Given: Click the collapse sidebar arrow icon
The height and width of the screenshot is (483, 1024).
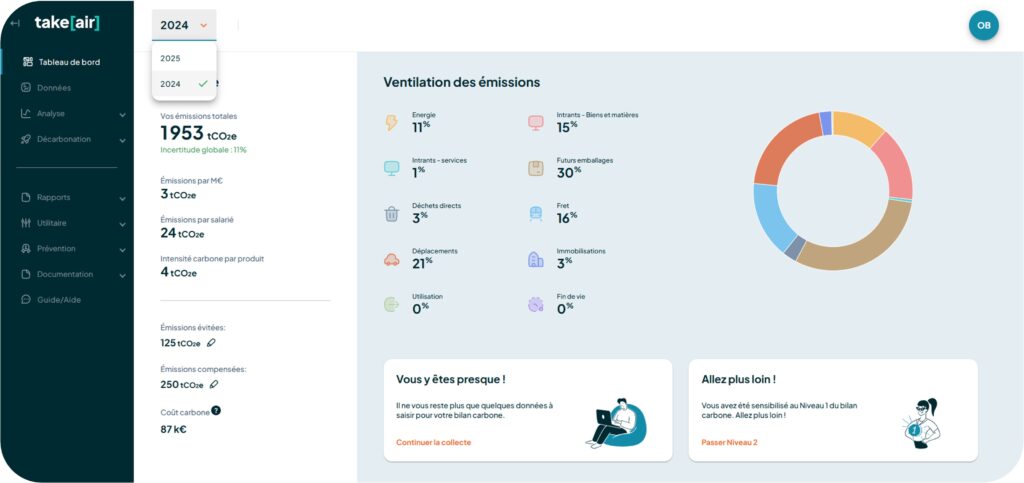Looking at the screenshot, I should click(14, 23).
